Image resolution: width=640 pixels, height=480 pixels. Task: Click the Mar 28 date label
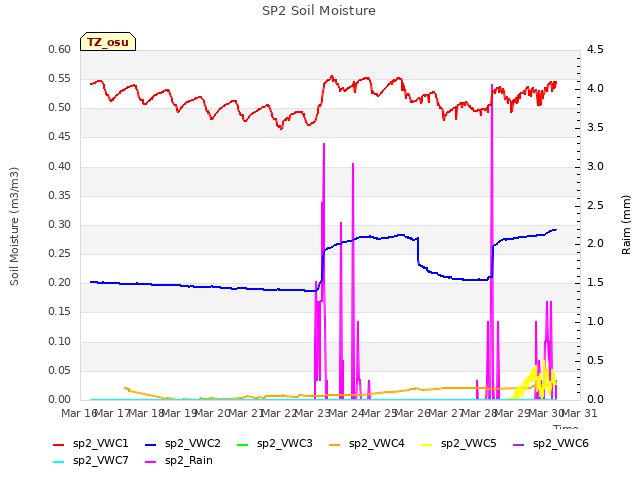pyautogui.click(x=479, y=413)
